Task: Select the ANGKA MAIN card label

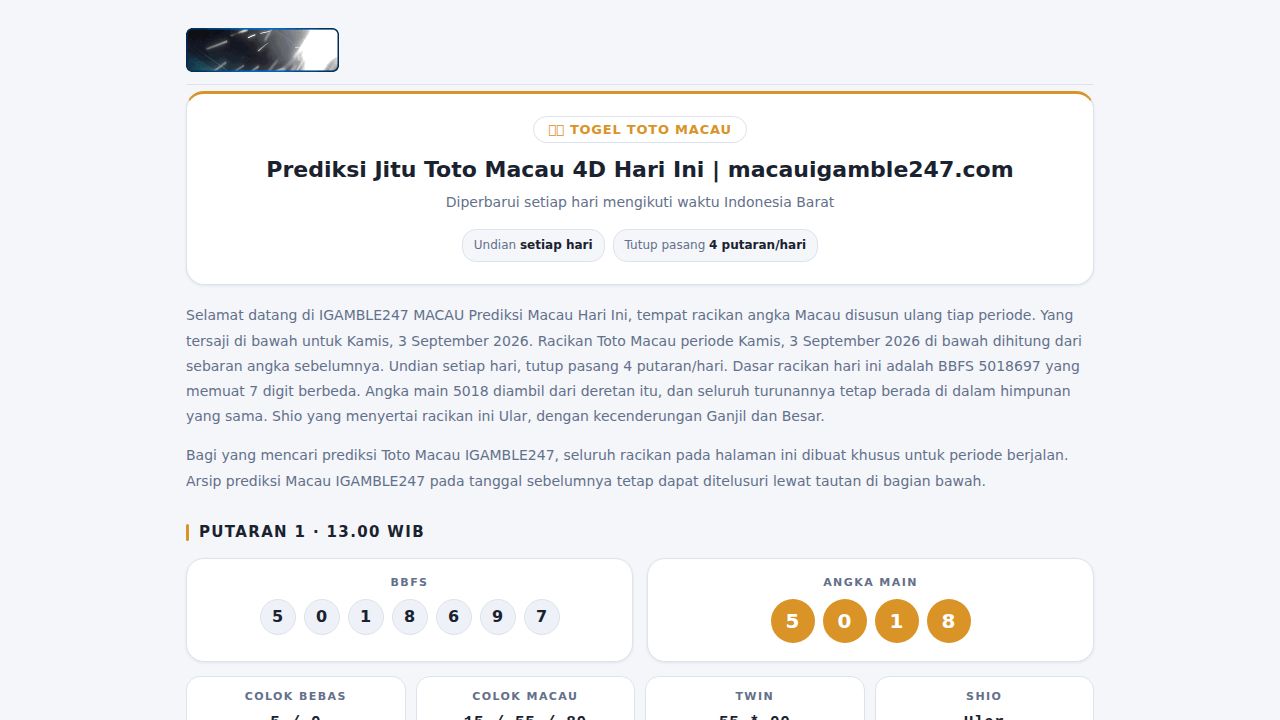Action: point(870,582)
